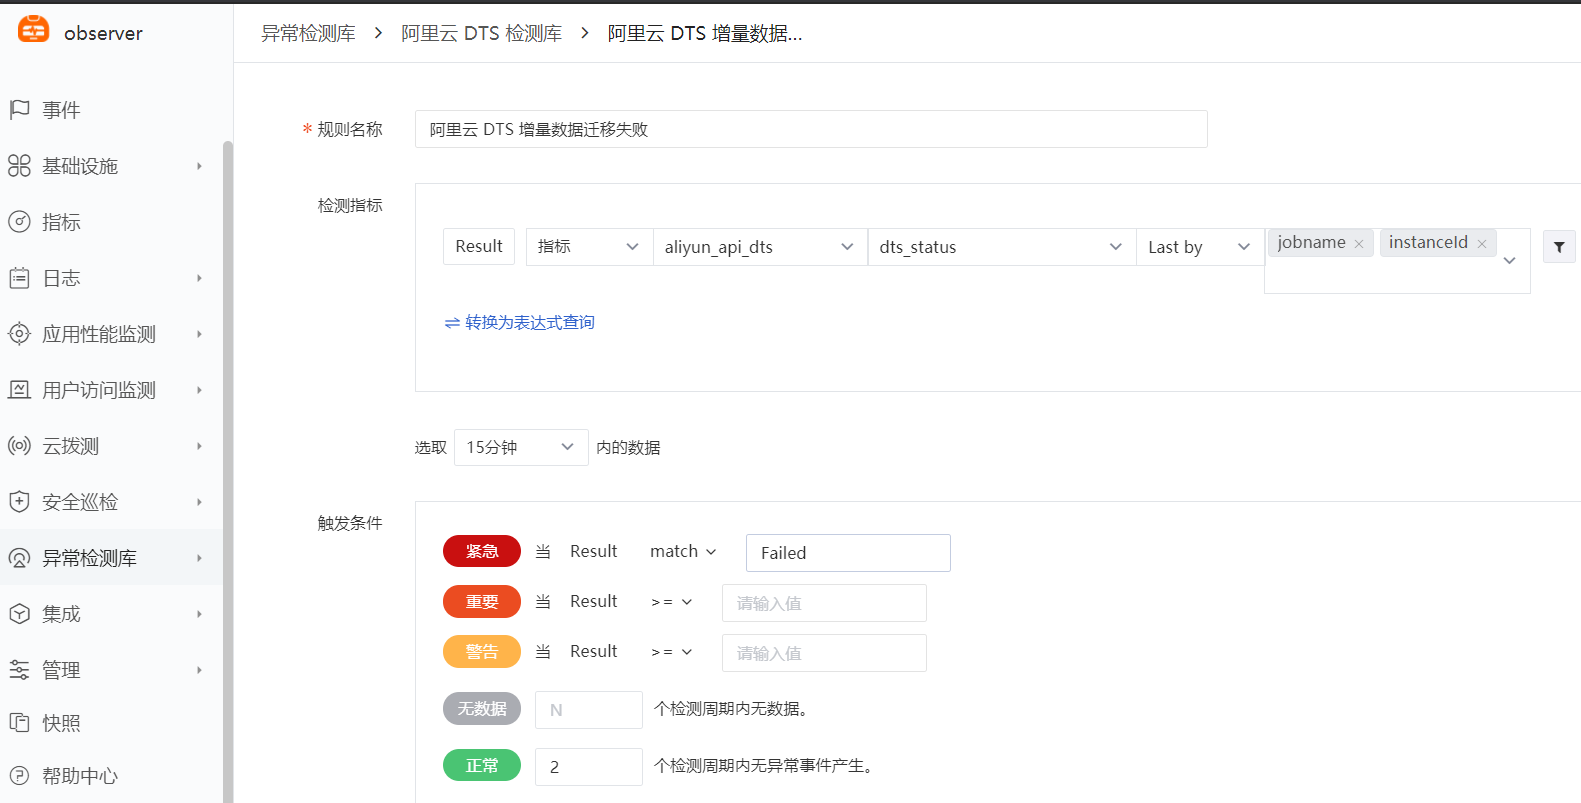Click the 警告 threshold value field
Viewport: 1581px width, 803px height.
[824, 653]
